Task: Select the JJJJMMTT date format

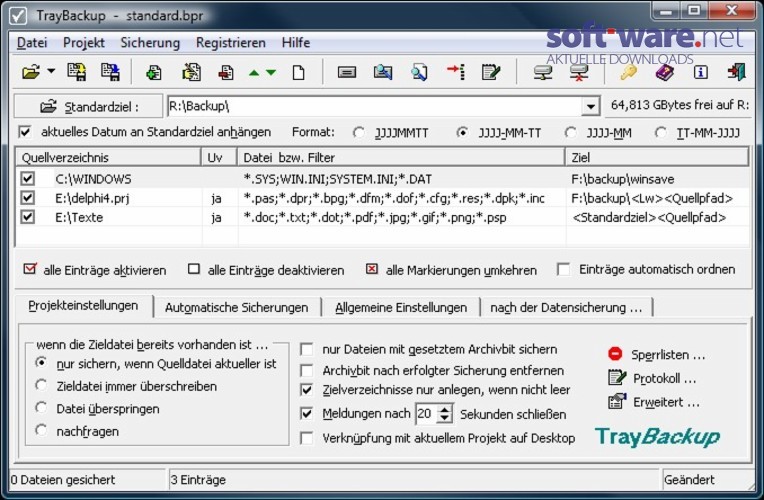Action: tap(359, 133)
